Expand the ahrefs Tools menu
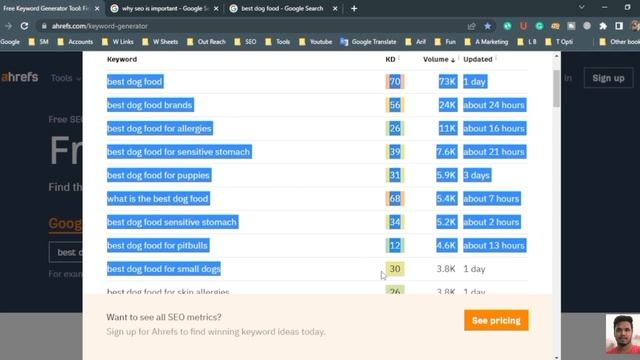Screen dimensions: 640x360 [x=65, y=78]
